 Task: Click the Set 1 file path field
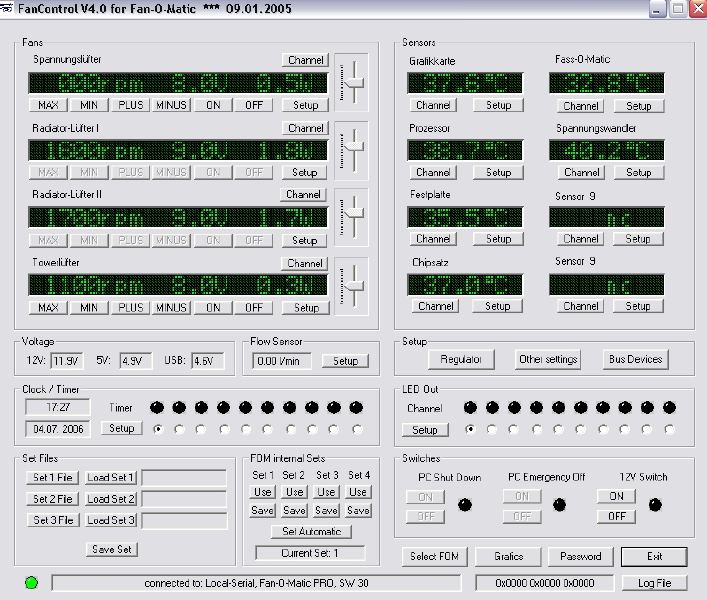(x=184, y=477)
